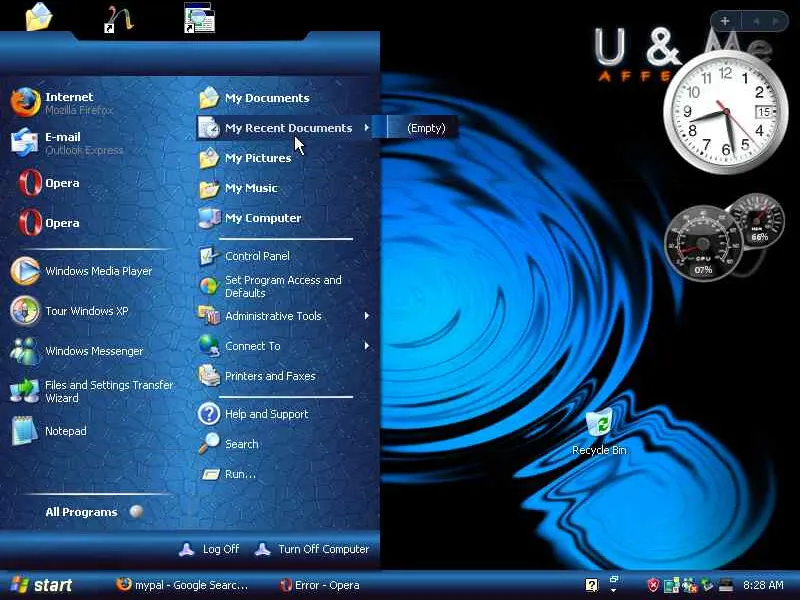800x600 pixels.
Task: Expand Administrative Tools submenu
Action: [286, 316]
